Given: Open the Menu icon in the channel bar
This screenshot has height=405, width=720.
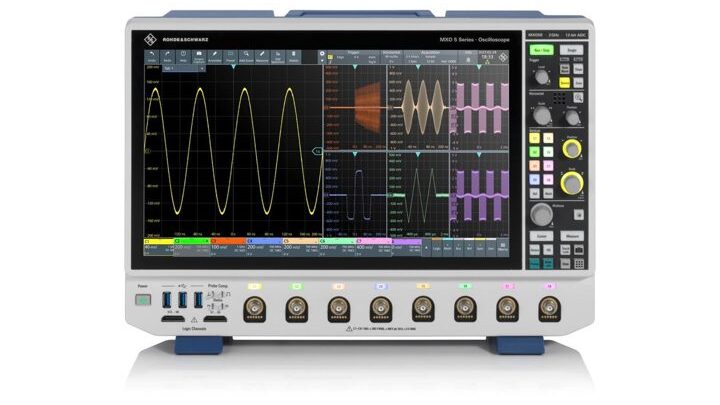Looking at the screenshot, I should [x=503, y=247].
